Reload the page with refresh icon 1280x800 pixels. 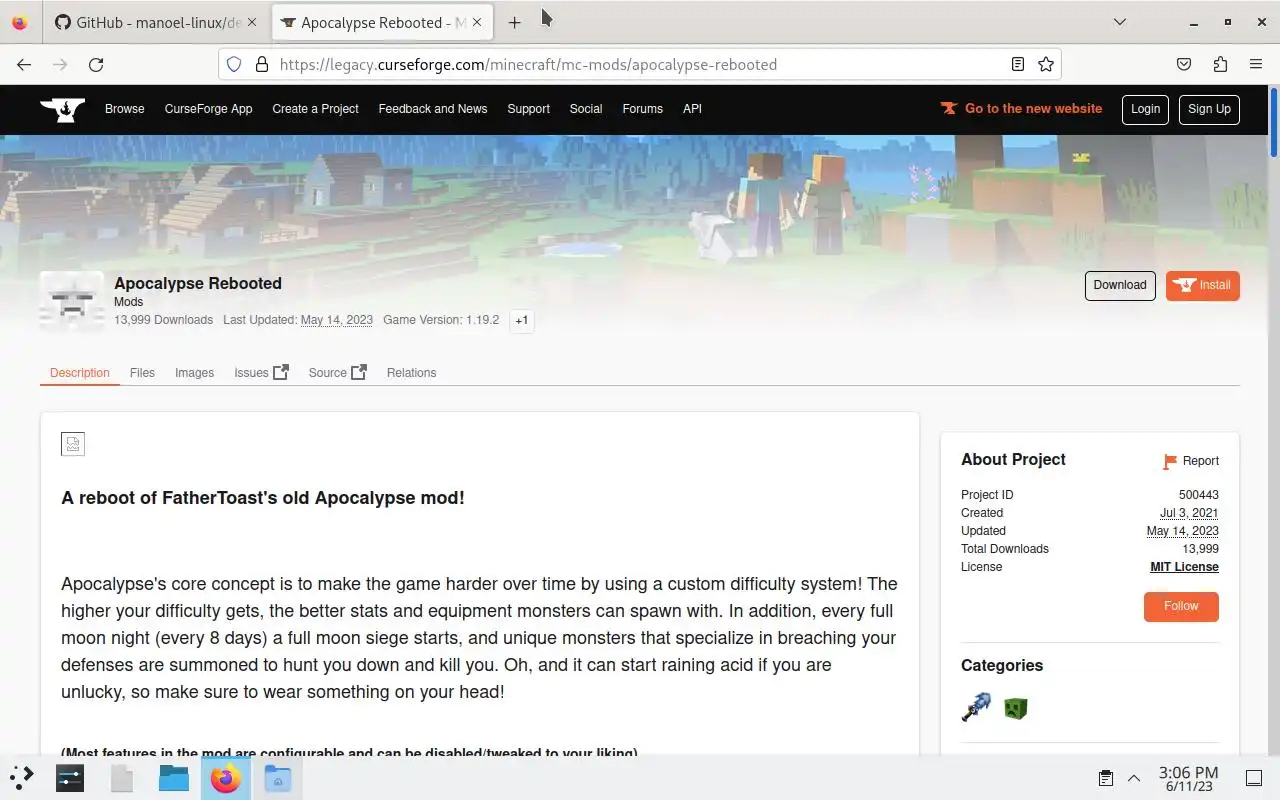pyautogui.click(x=96, y=64)
